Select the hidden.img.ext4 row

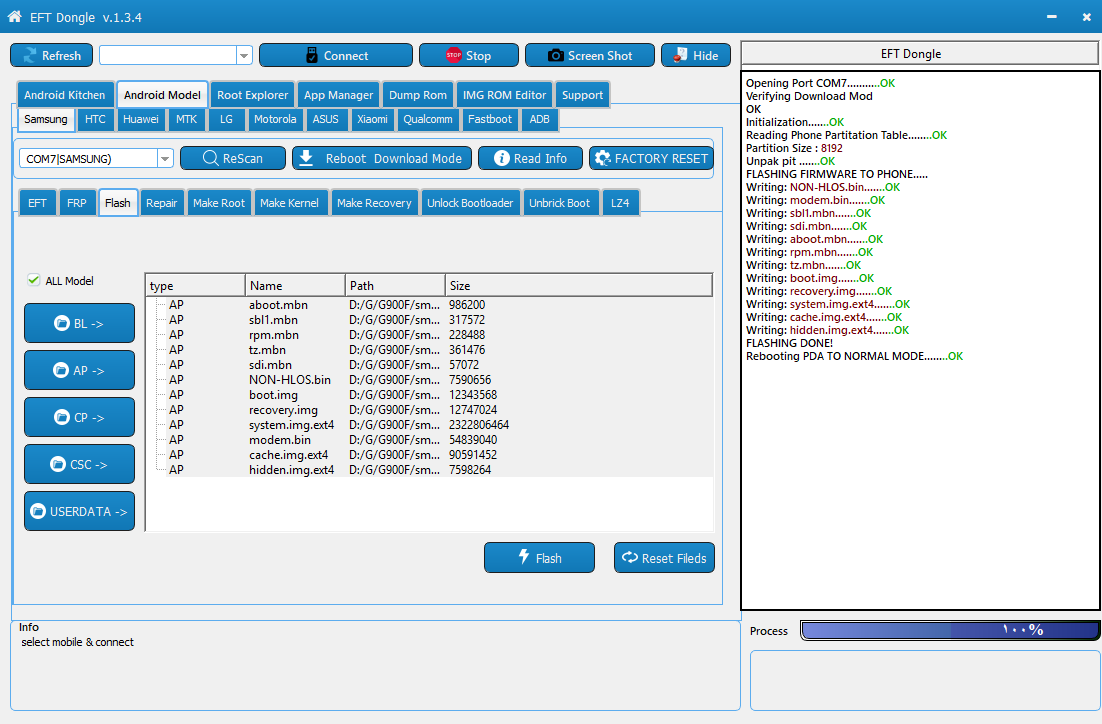click(x=429, y=470)
